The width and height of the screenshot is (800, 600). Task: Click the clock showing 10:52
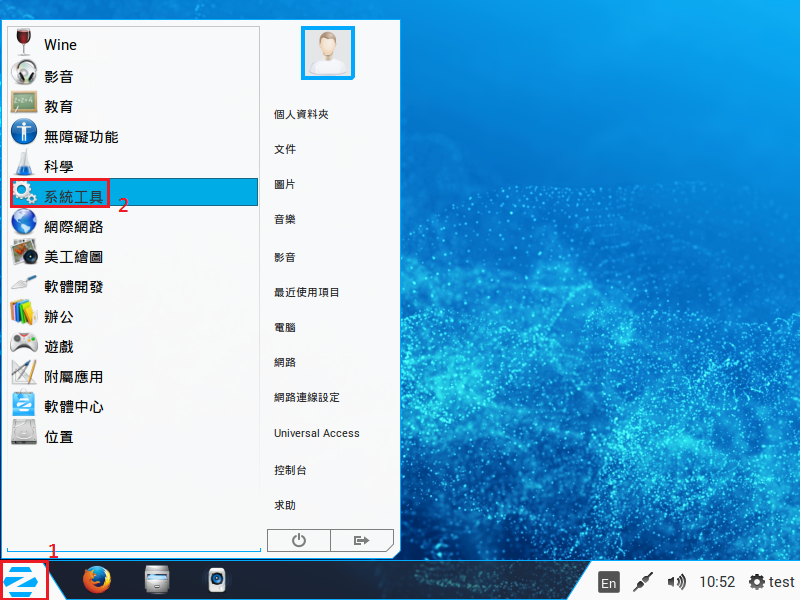pos(717,582)
